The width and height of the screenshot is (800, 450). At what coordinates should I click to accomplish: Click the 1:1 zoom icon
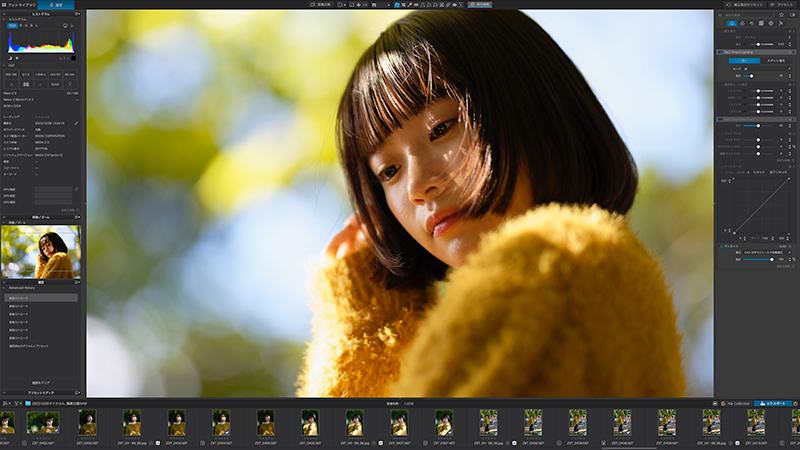[364, 5]
